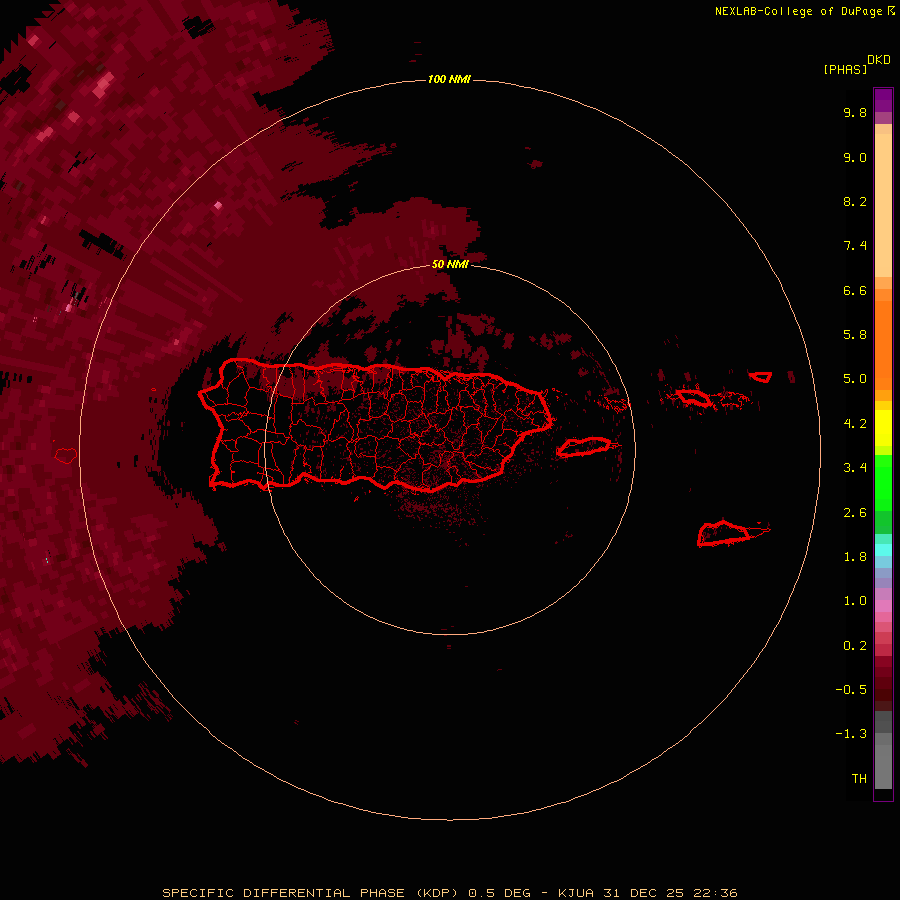Select the 1.8 scale label
900x900 pixels.
[x=855, y=557]
